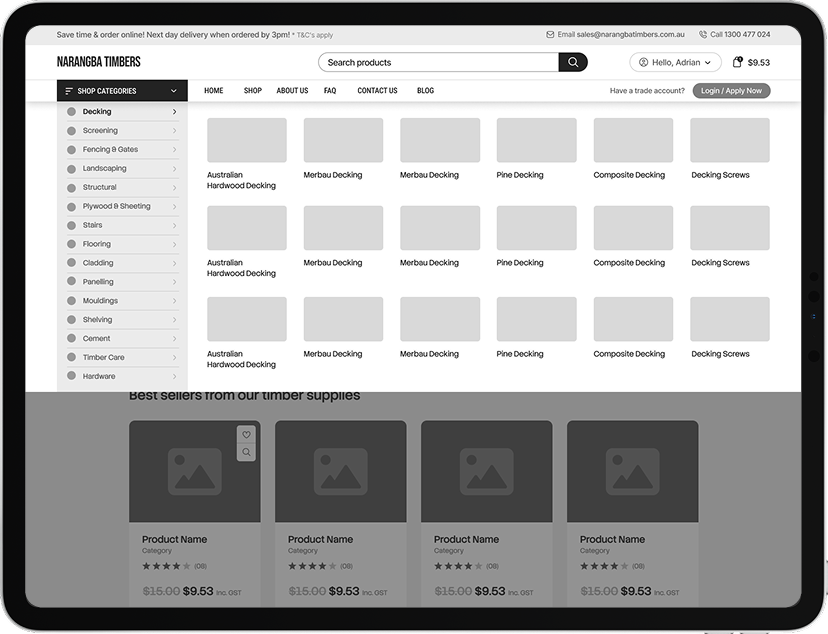The height and width of the screenshot is (634, 828).
Task: Click the phone icon next to Call 1300 477 024
Action: tap(703, 34)
